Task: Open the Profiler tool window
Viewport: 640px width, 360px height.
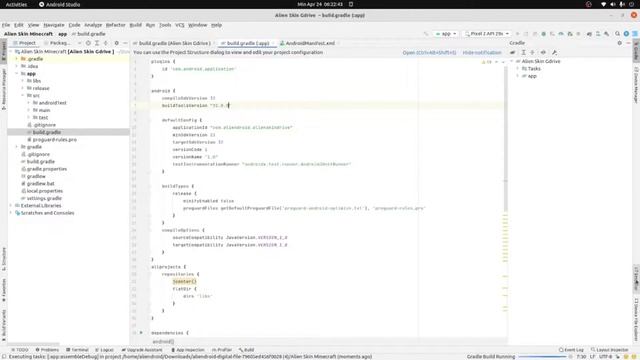Action: (x=222, y=350)
